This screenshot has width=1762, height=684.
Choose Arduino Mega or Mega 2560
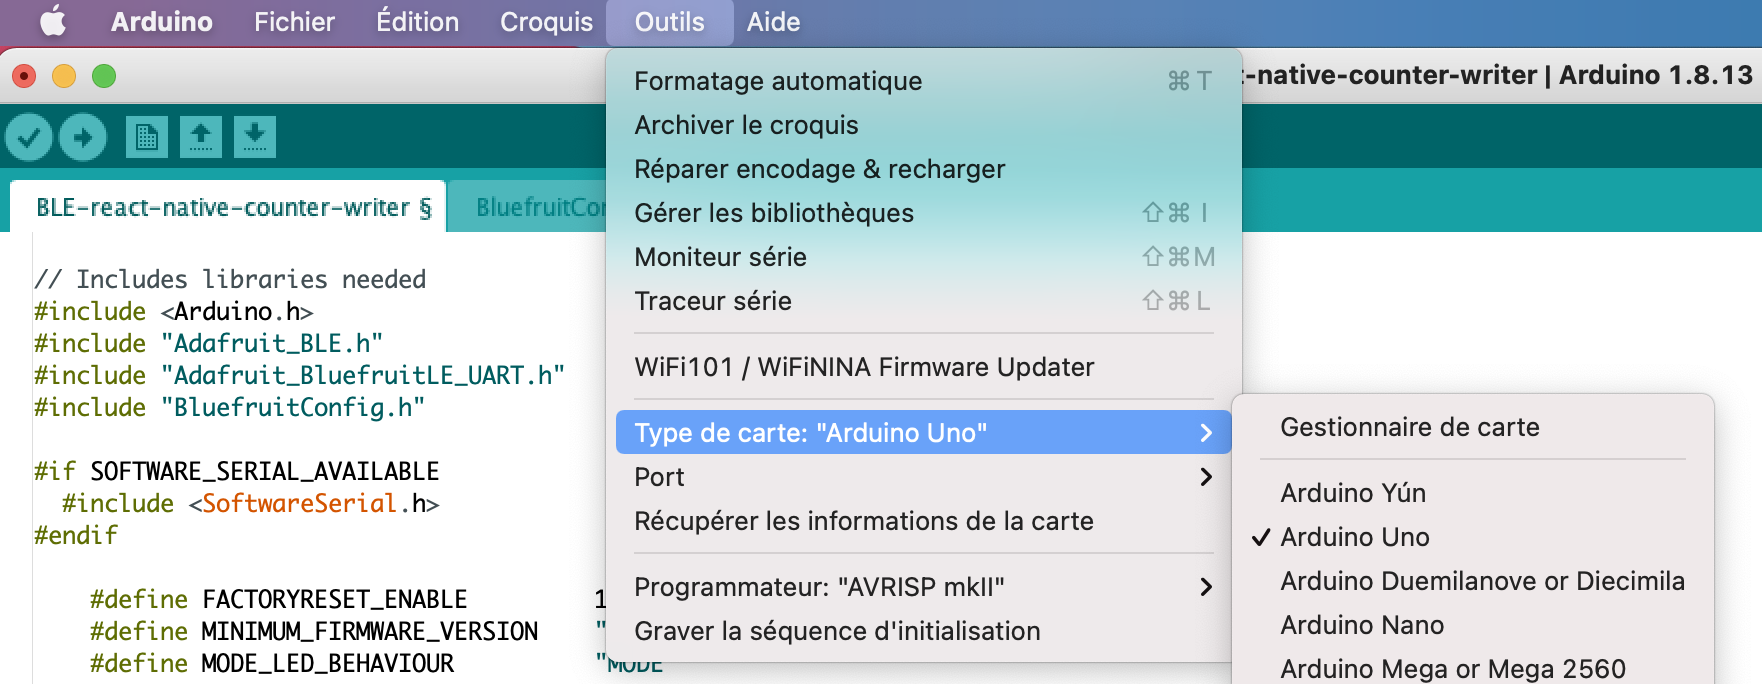coord(1452,668)
